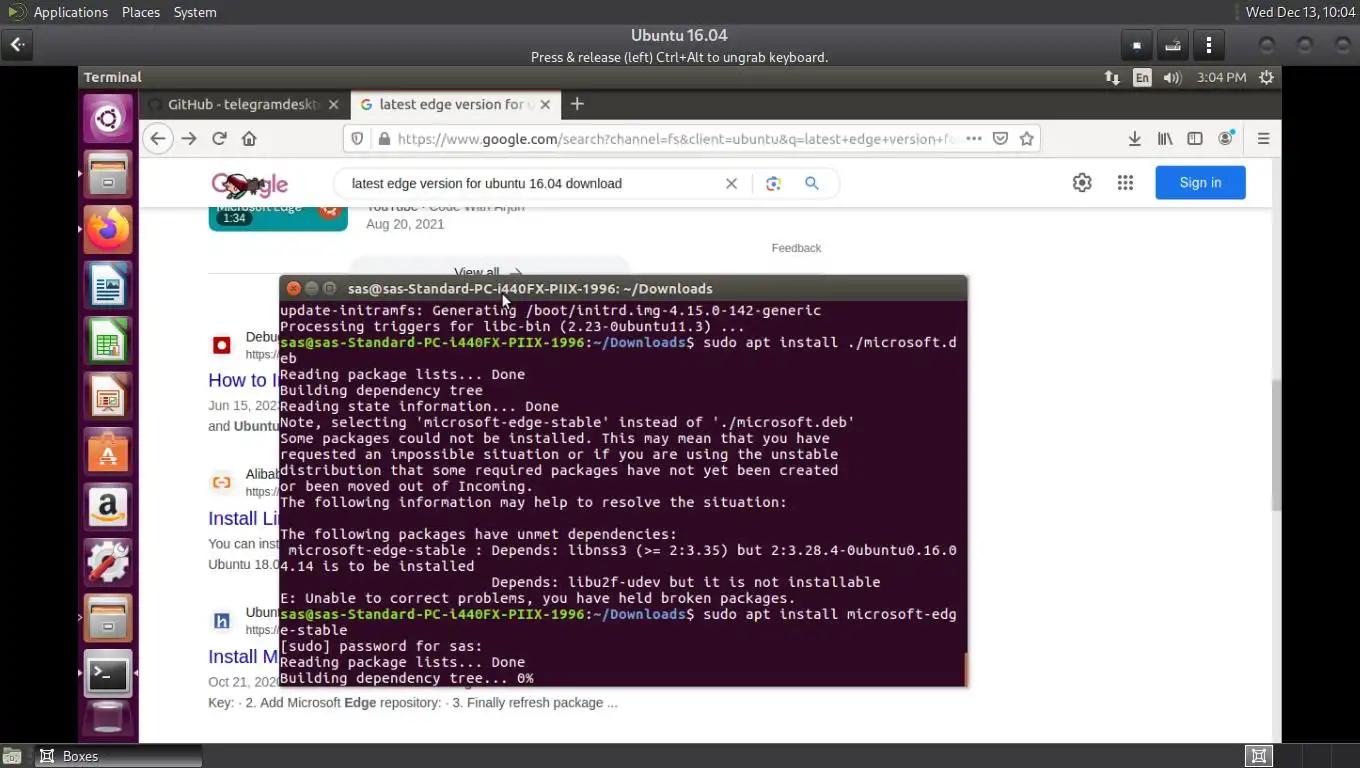This screenshot has height=768, width=1360.
Task: Toggle the Firefox sidebar
Action: coord(1195,139)
